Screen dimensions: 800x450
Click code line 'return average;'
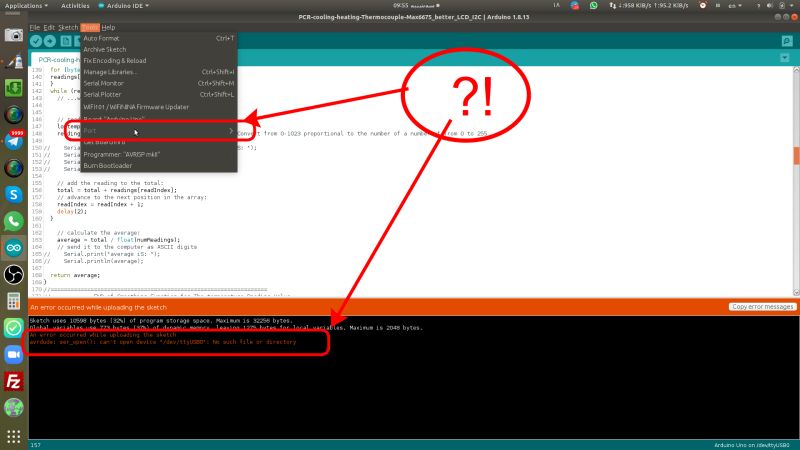pos(75,275)
